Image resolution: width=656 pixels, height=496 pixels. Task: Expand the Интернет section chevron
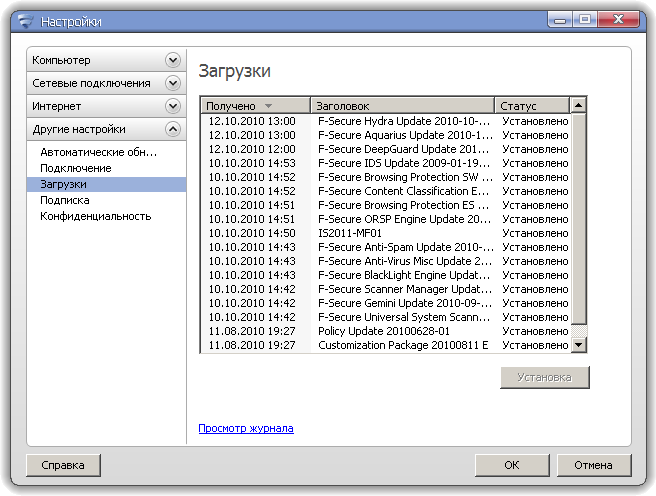(x=172, y=106)
